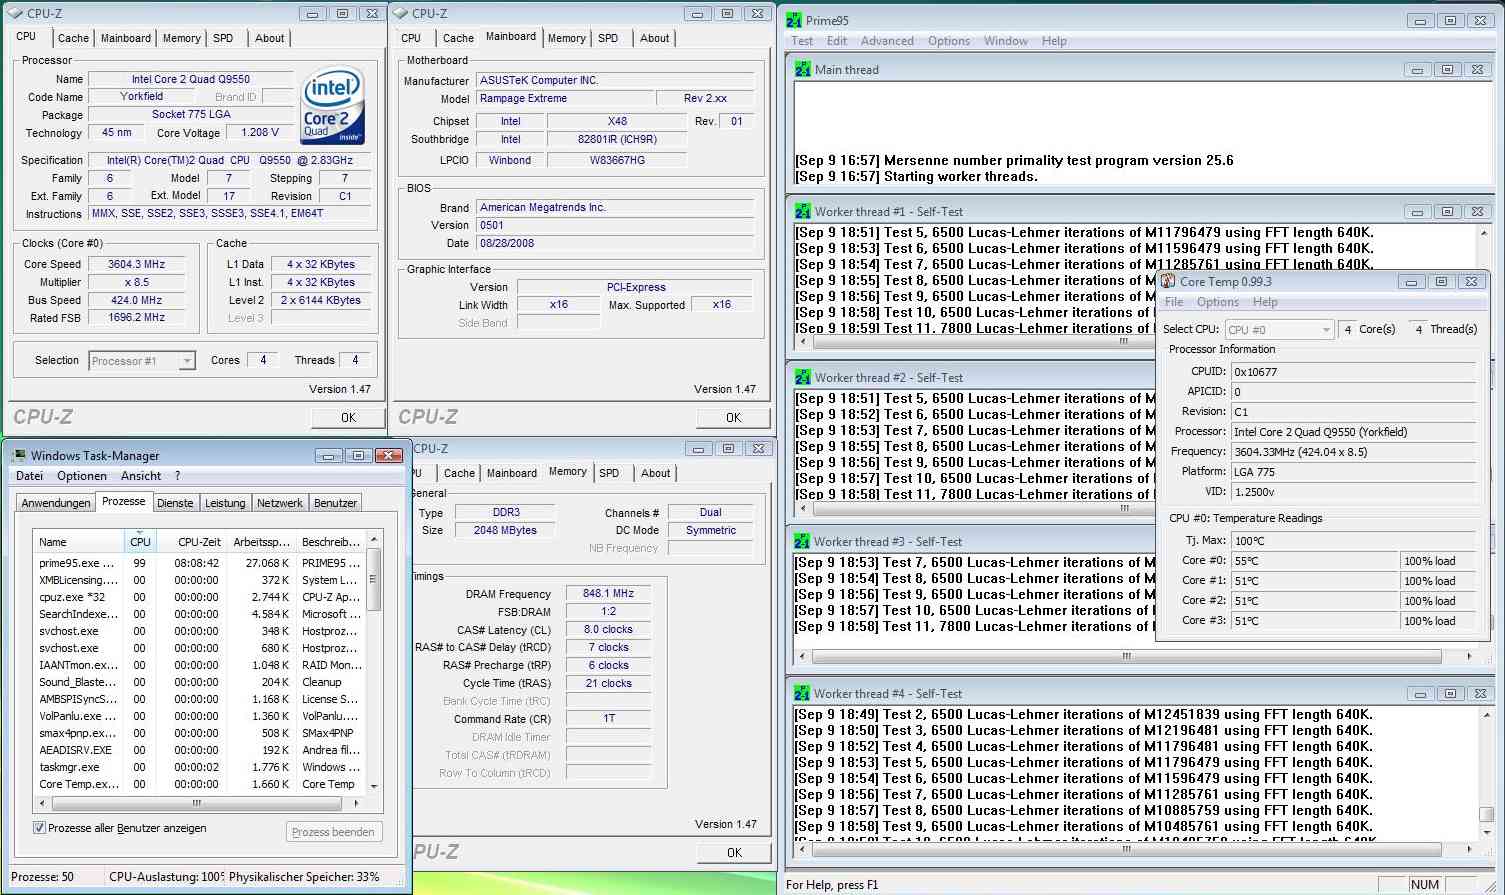This screenshot has width=1505, height=895.
Task: Click OK in the CPU-Z CPU window
Action: [x=348, y=417]
